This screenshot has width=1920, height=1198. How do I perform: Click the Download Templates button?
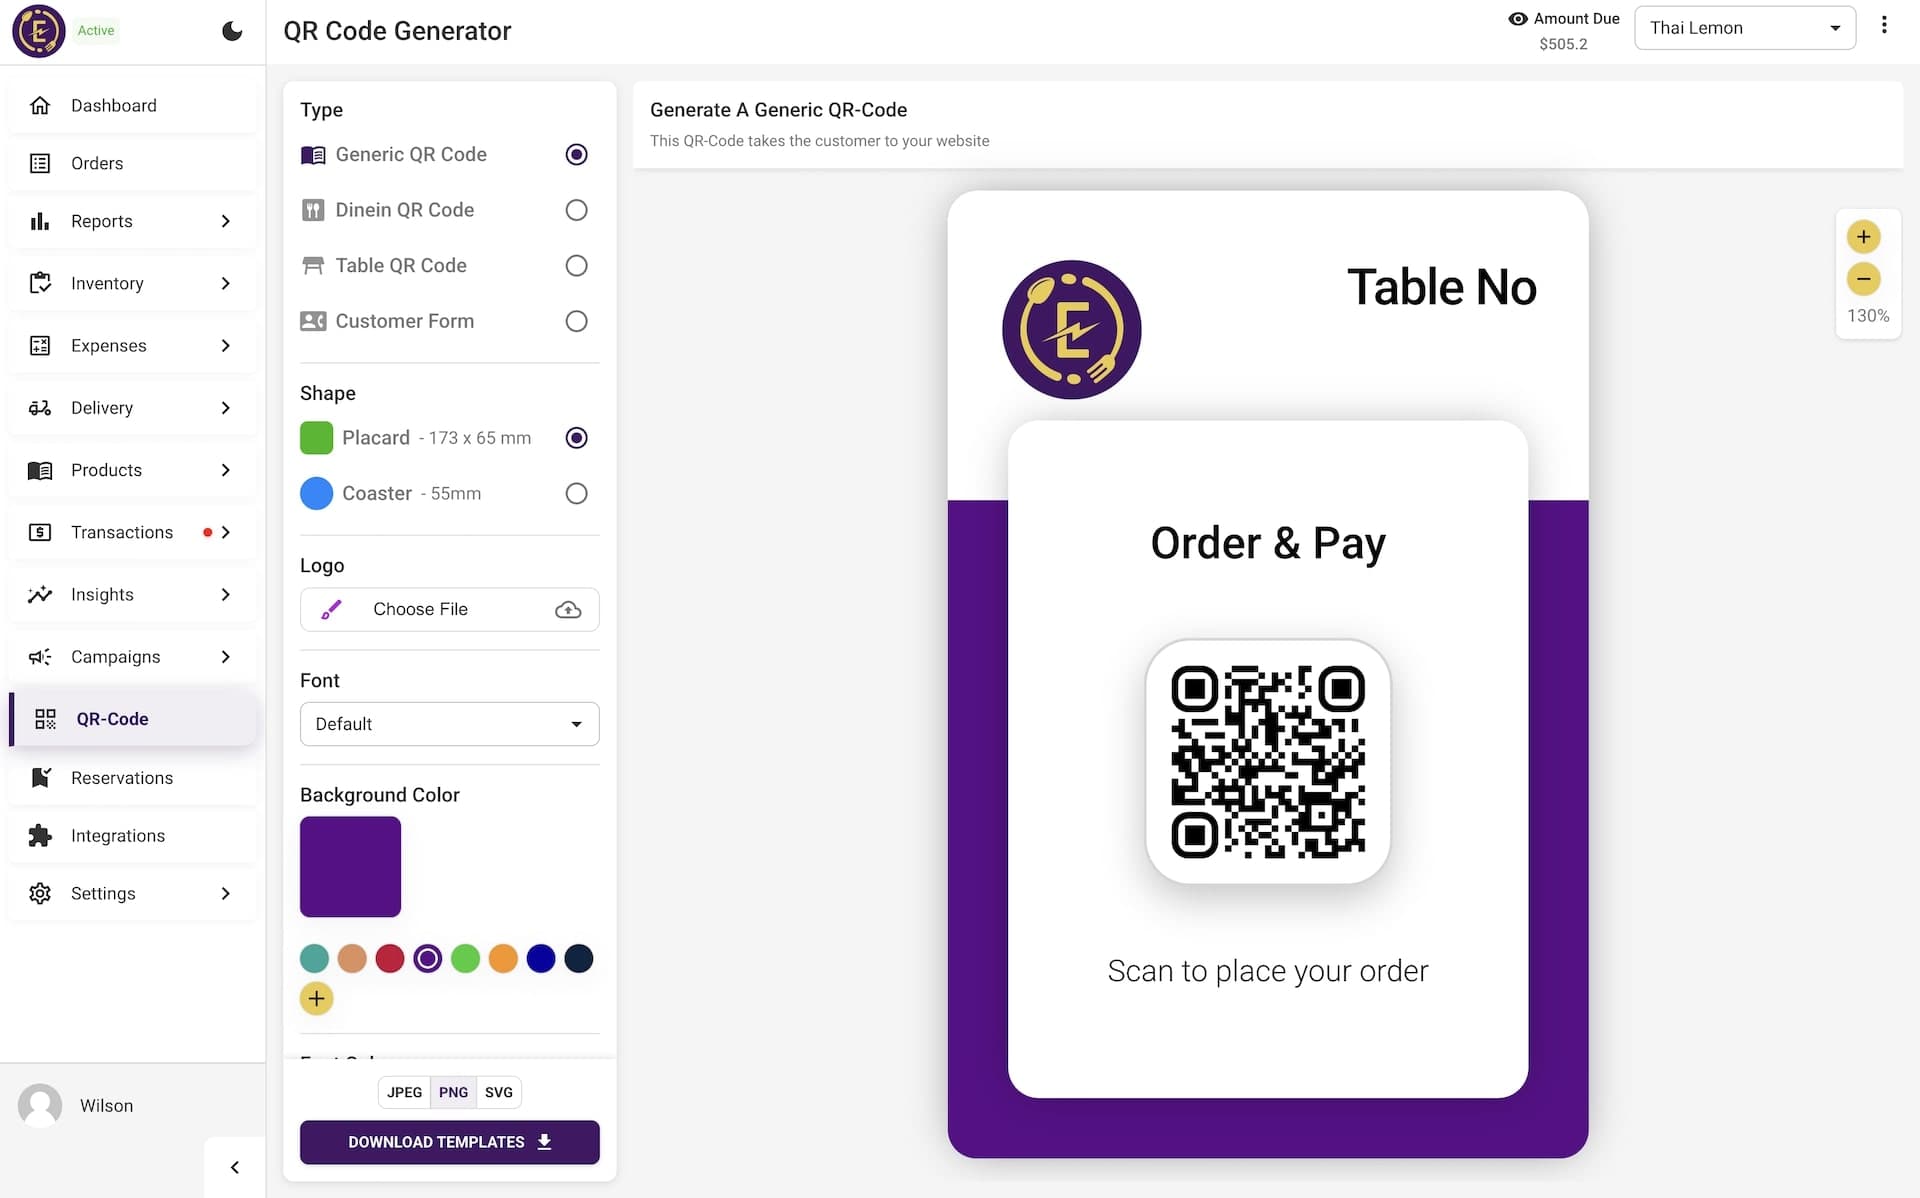tap(449, 1142)
